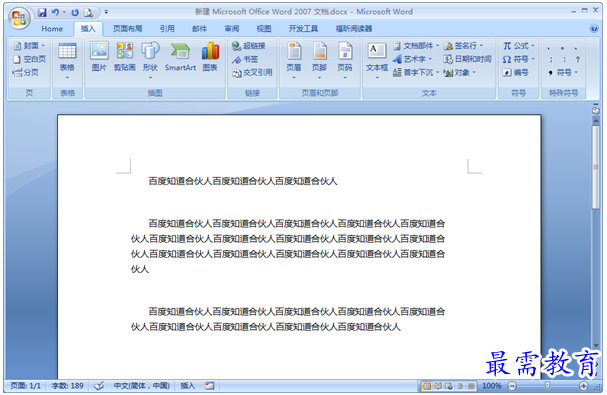The height and width of the screenshot is (395, 607).
Task: Open the 页脚 footer dropdown
Action: pyautogui.click(x=320, y=61)
